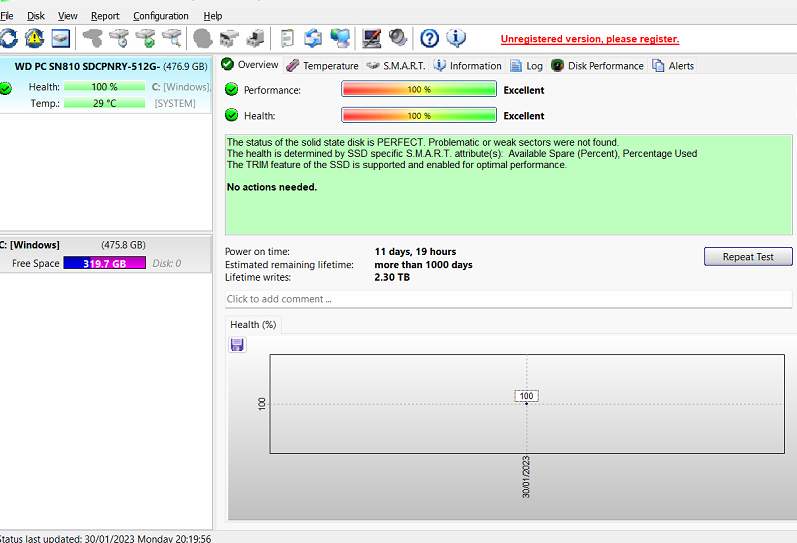Open the Disk menu

coord(36,16)
